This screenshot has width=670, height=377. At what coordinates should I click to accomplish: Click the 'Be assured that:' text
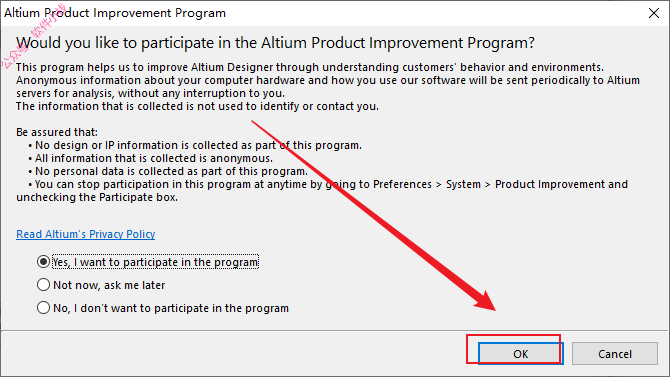(x=57, y=132)
